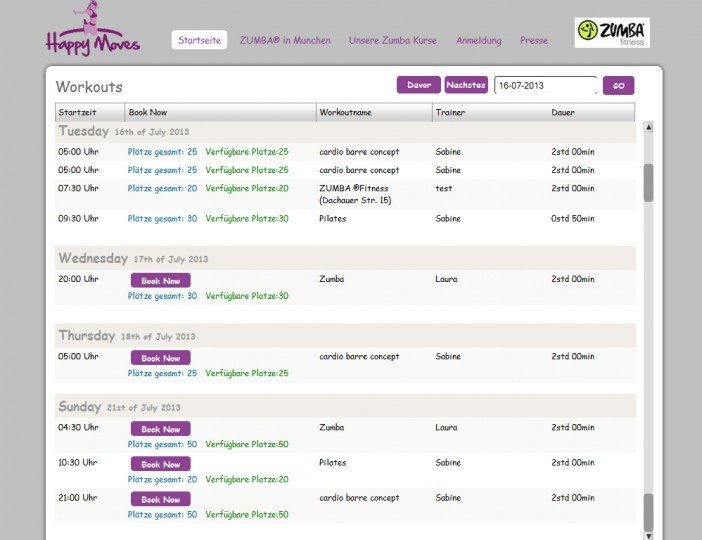Viewport: 702px width, 540px height.
Task: Select the Presse menu item
Action: [x=533, y=40]
